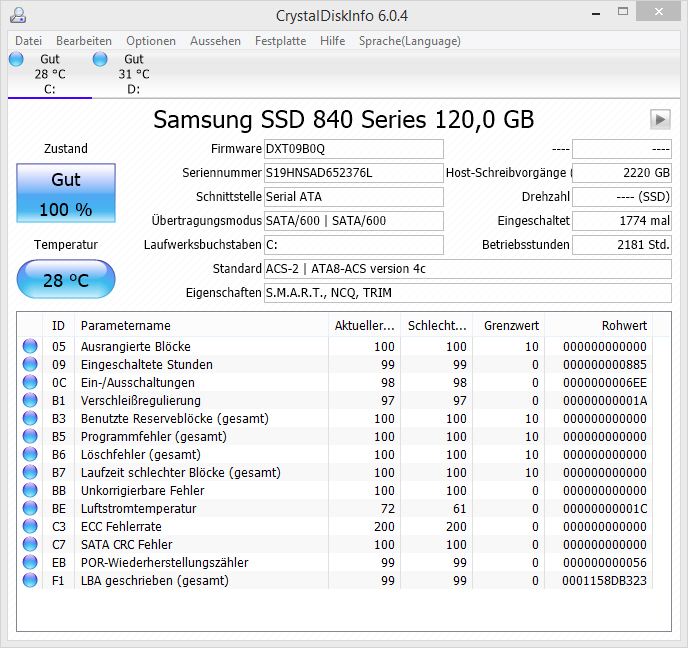Image resolution: width=688 pixels, height=648 pixels.
Task: Click the Rohwert column header
Action: pyautogui.click(x=598, y=326)
